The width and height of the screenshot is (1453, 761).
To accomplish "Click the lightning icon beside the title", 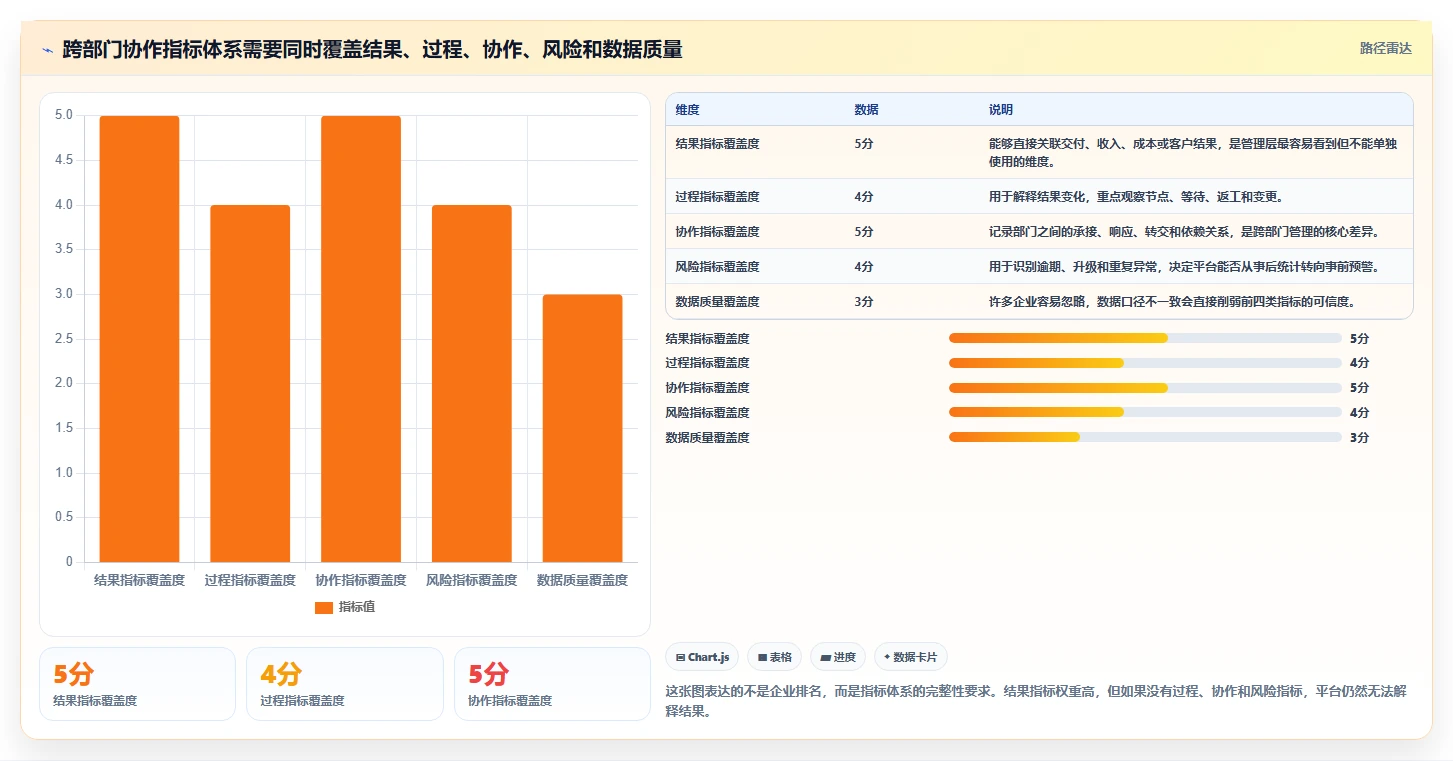I will click(x=47, y=50).
